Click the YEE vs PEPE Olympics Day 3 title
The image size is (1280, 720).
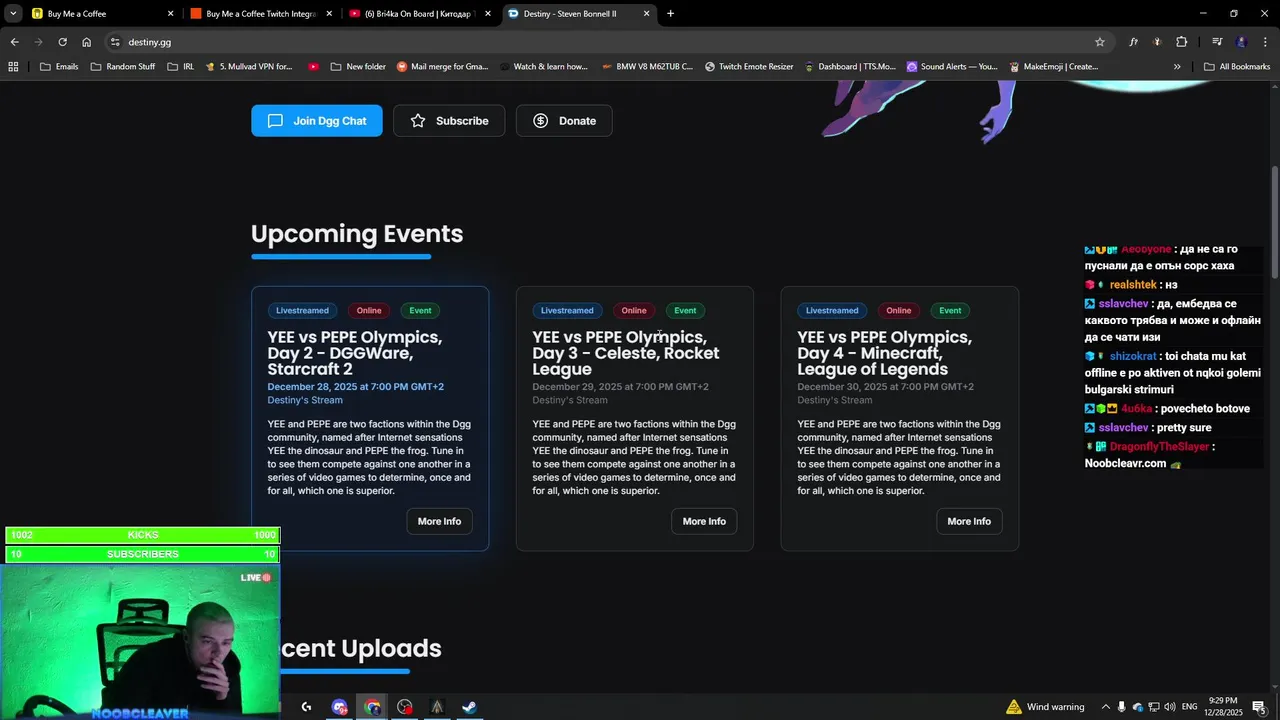coord(626,353)
